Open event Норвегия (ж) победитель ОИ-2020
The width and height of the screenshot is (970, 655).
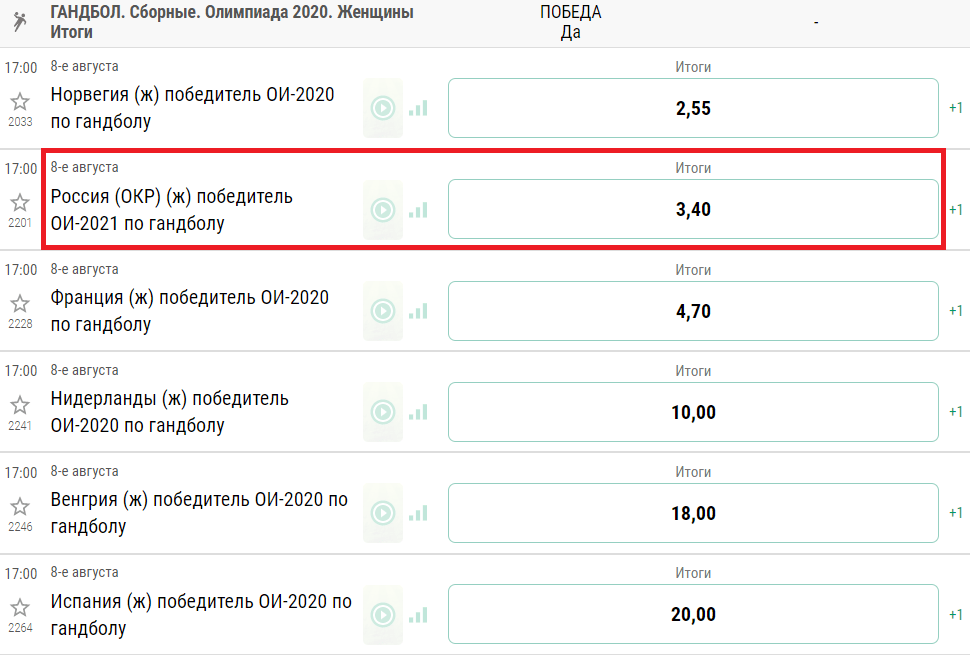point(192,108)
